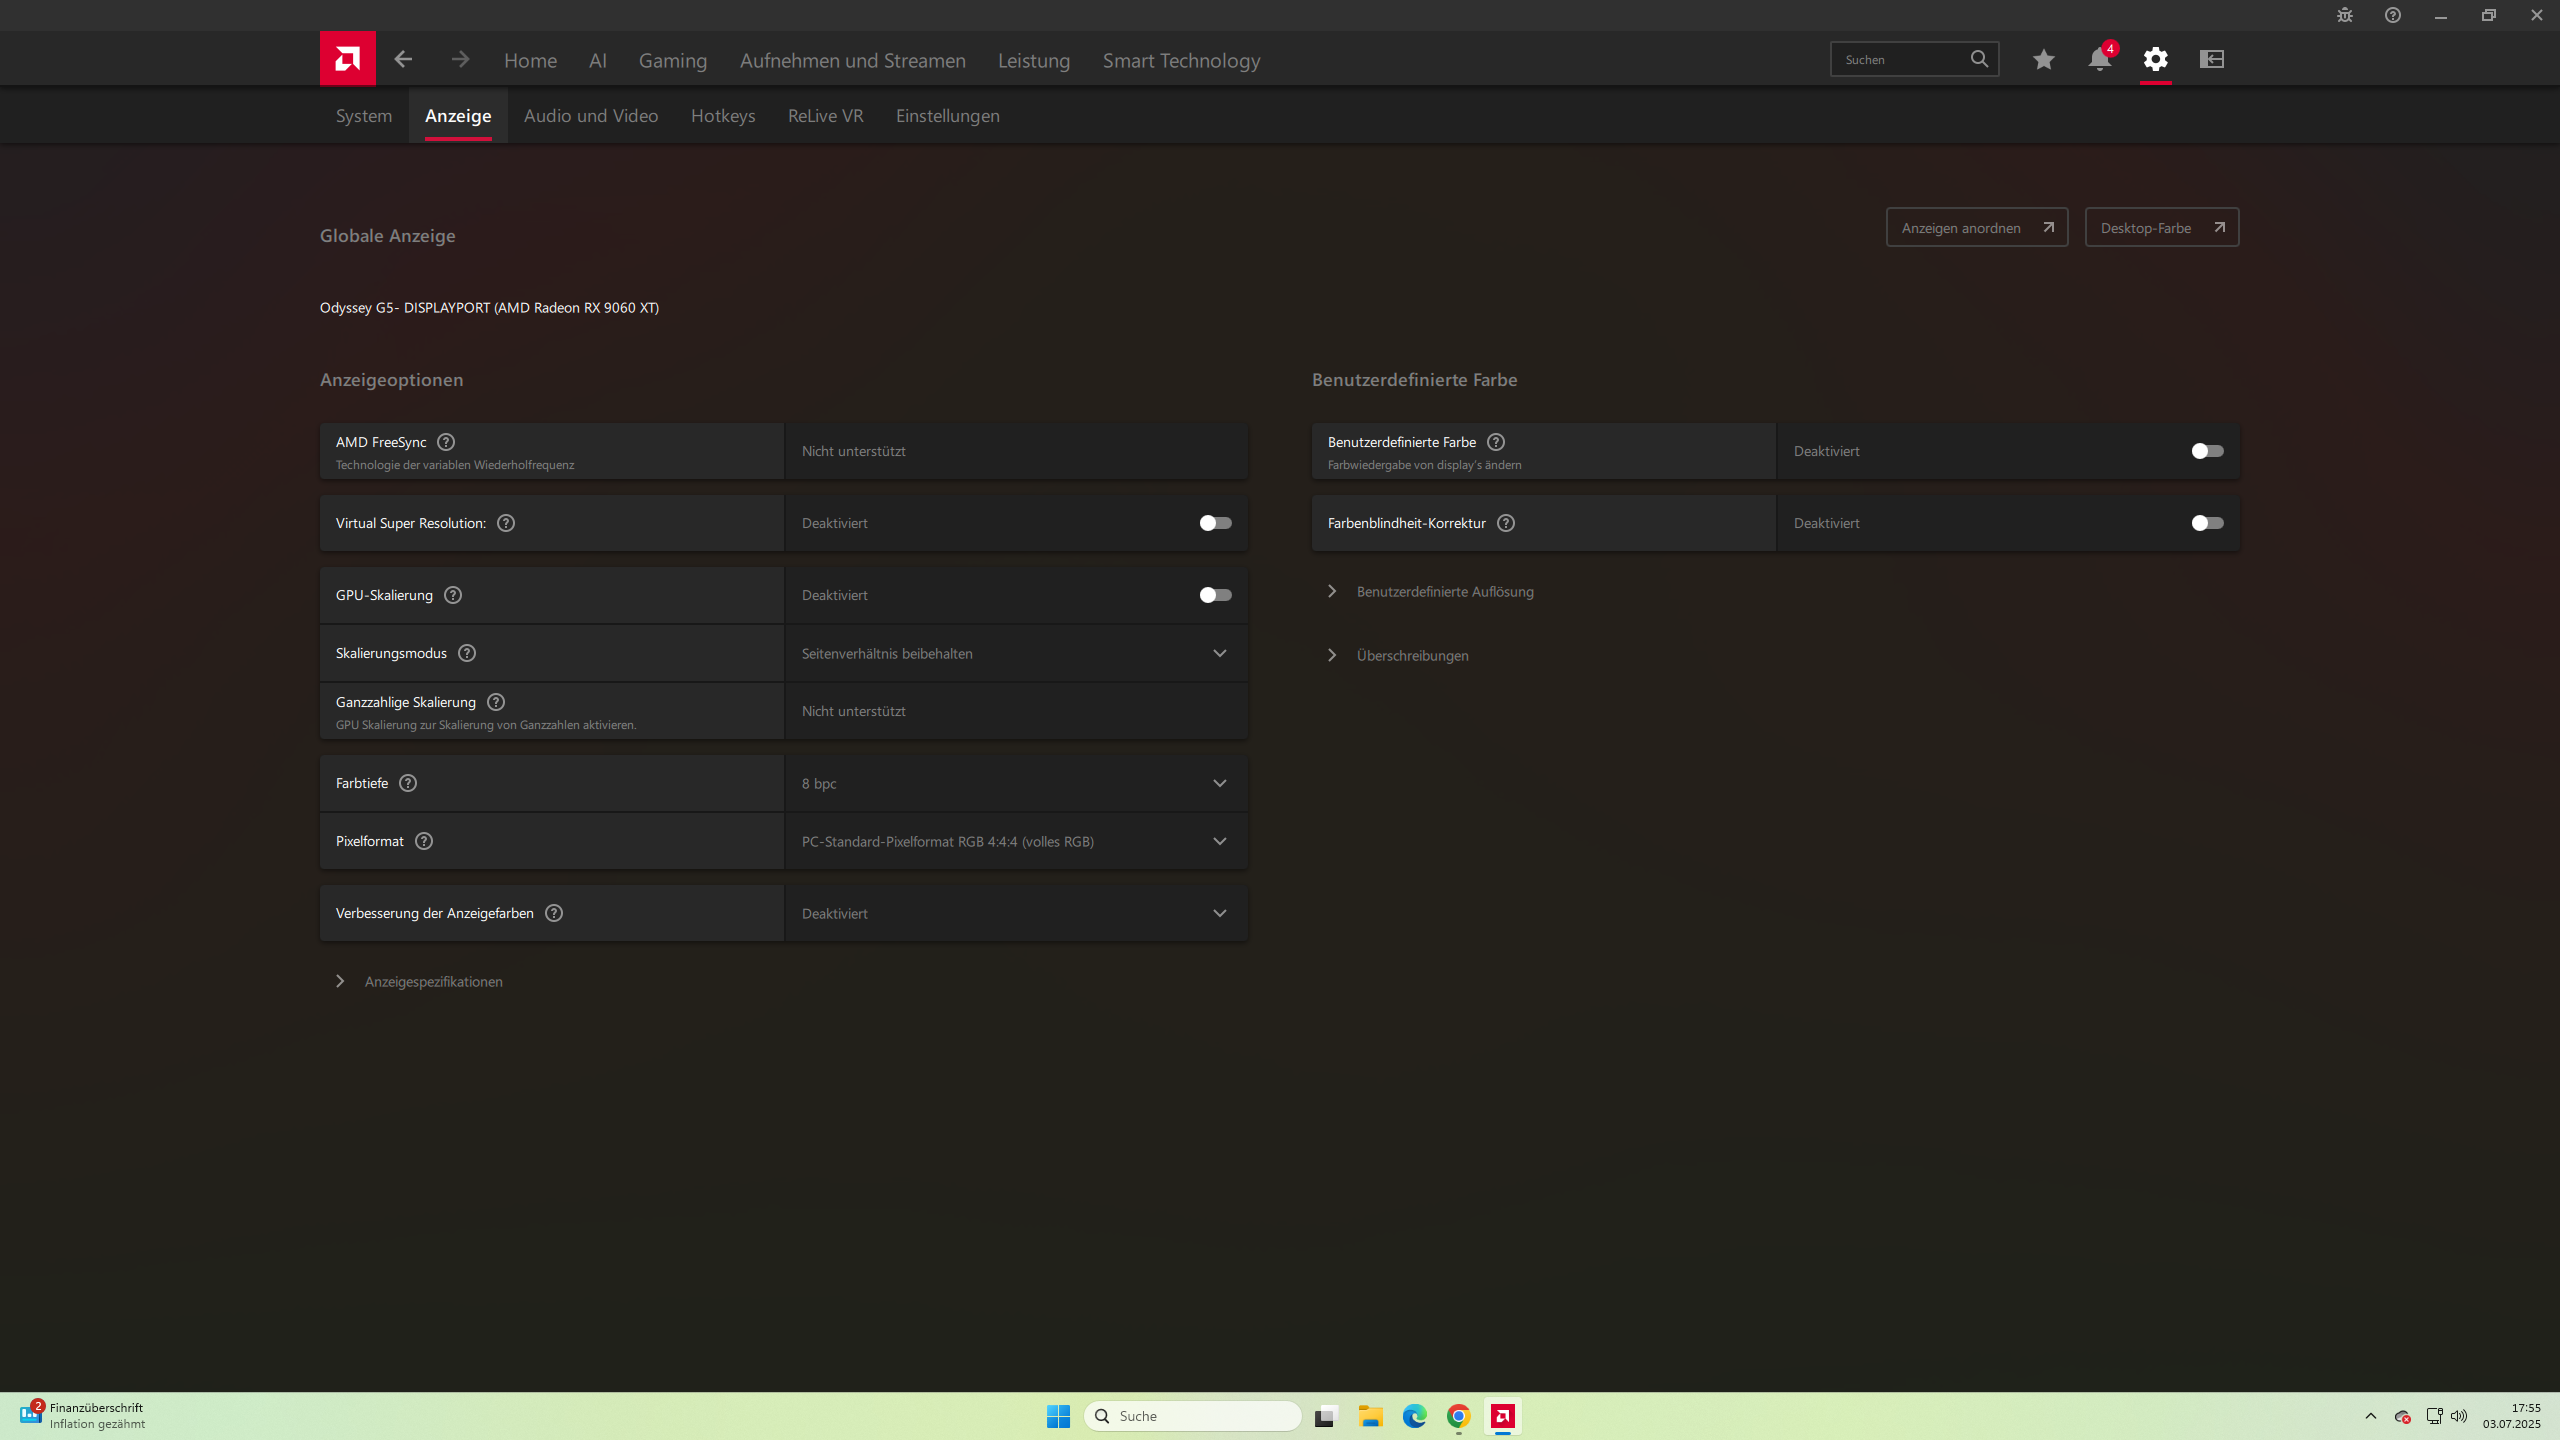Click the favorites star icon

click(x=2043, y=60)
